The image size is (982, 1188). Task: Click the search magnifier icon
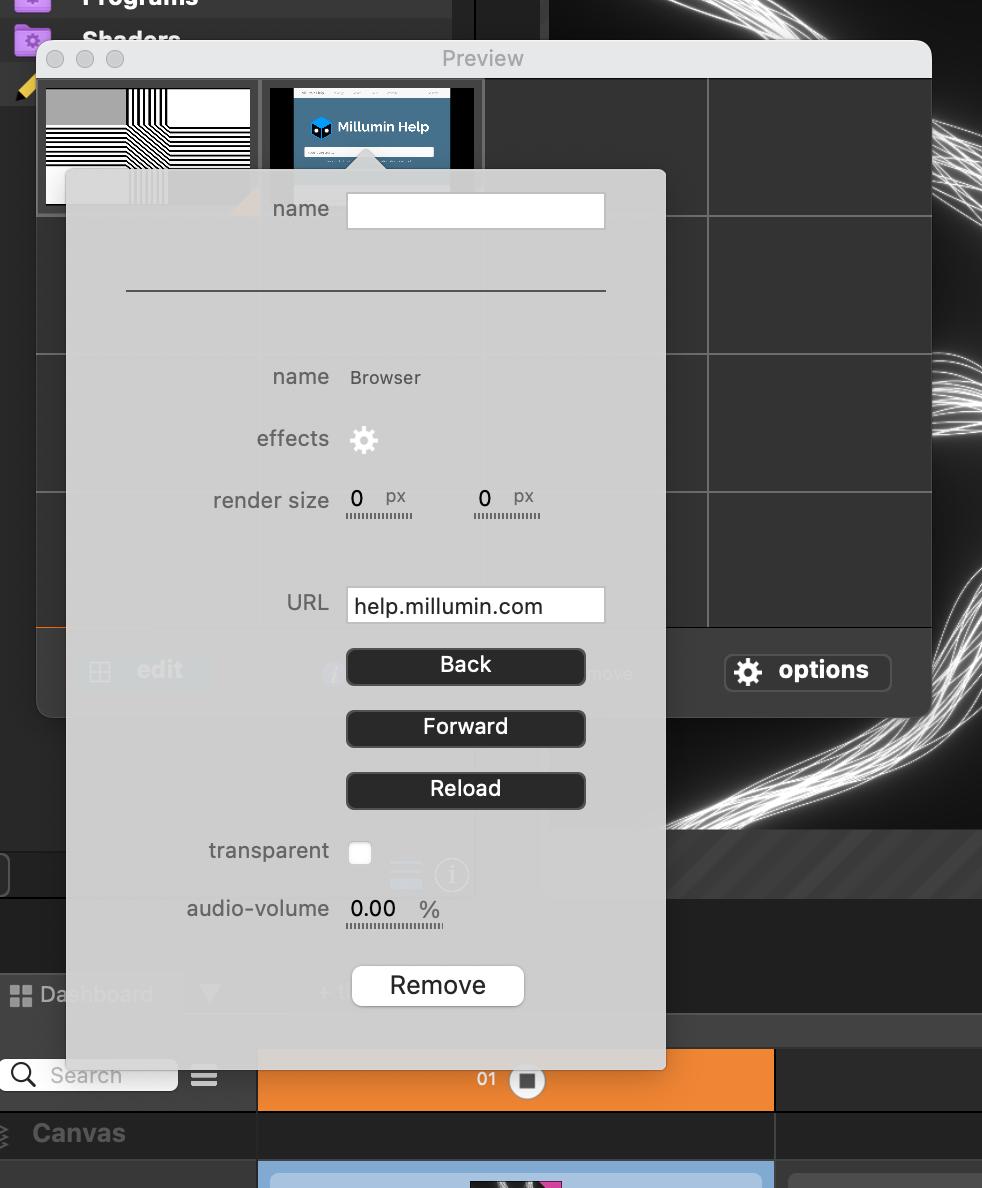click(x=23, y=1075)
